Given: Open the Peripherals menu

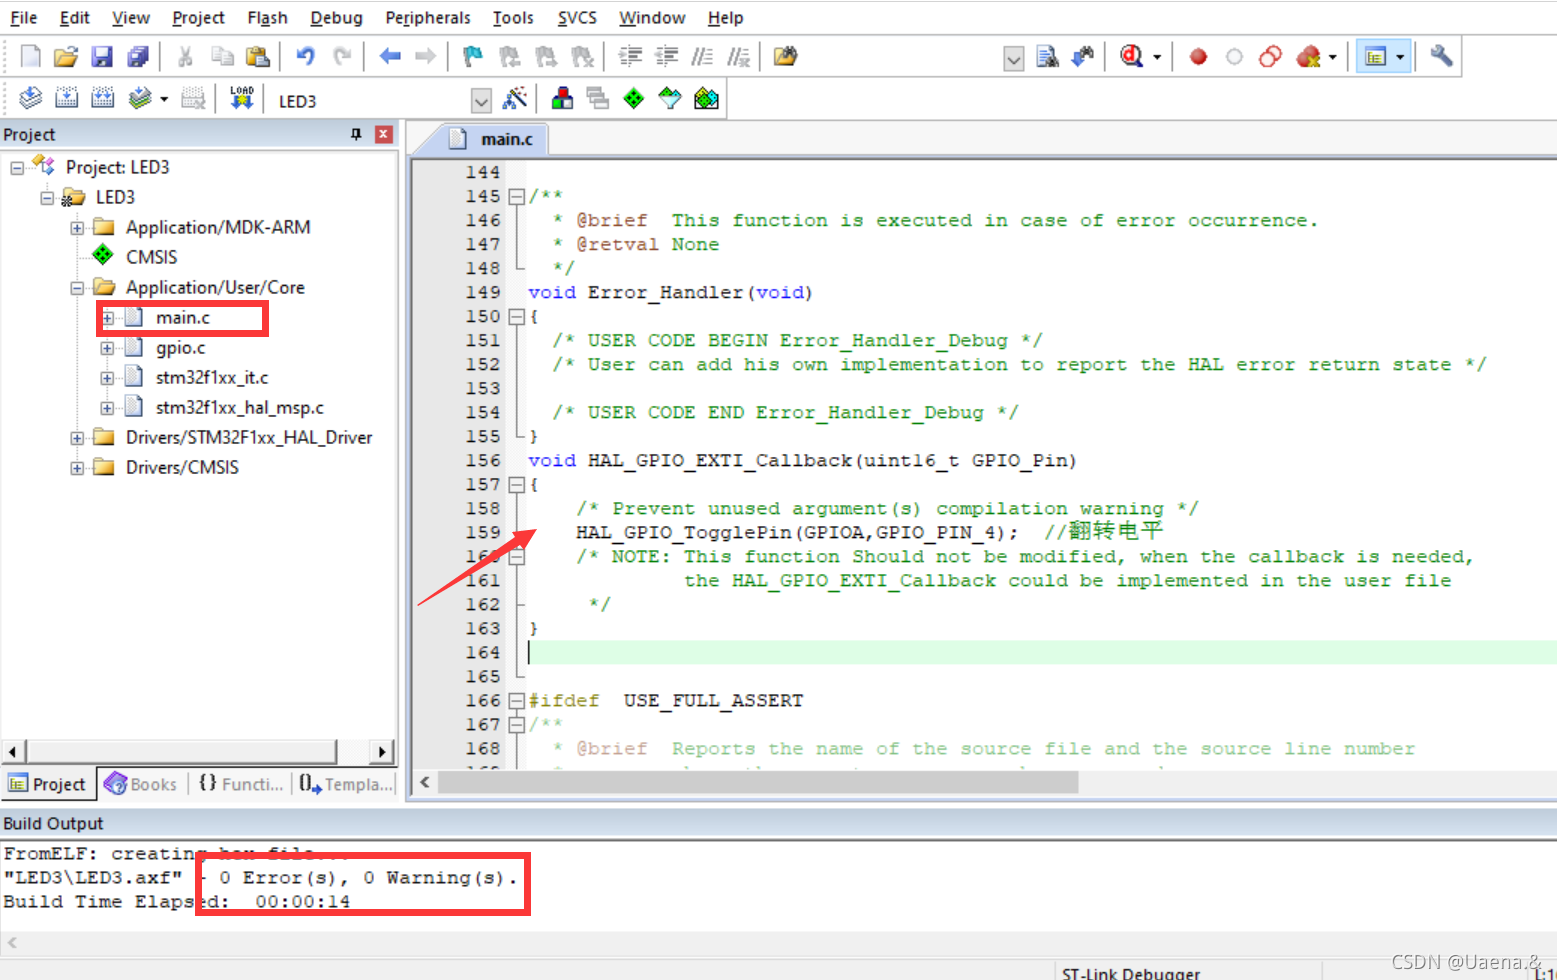Looking at the screenshot, I should 427,18.
